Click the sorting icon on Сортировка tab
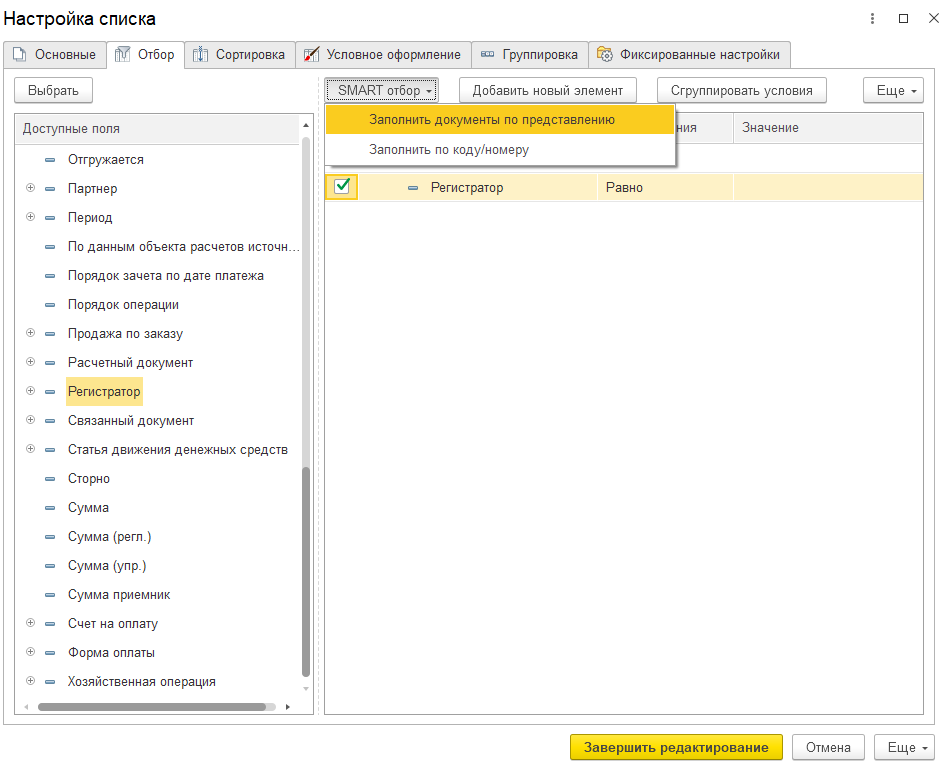This screenshot has width=945, height=768. (200, 55)
